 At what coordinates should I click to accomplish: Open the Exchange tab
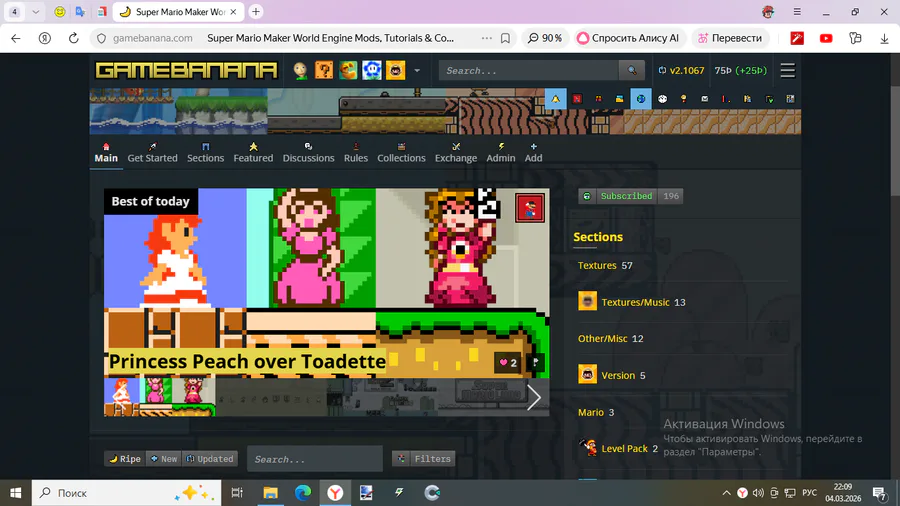456,153
